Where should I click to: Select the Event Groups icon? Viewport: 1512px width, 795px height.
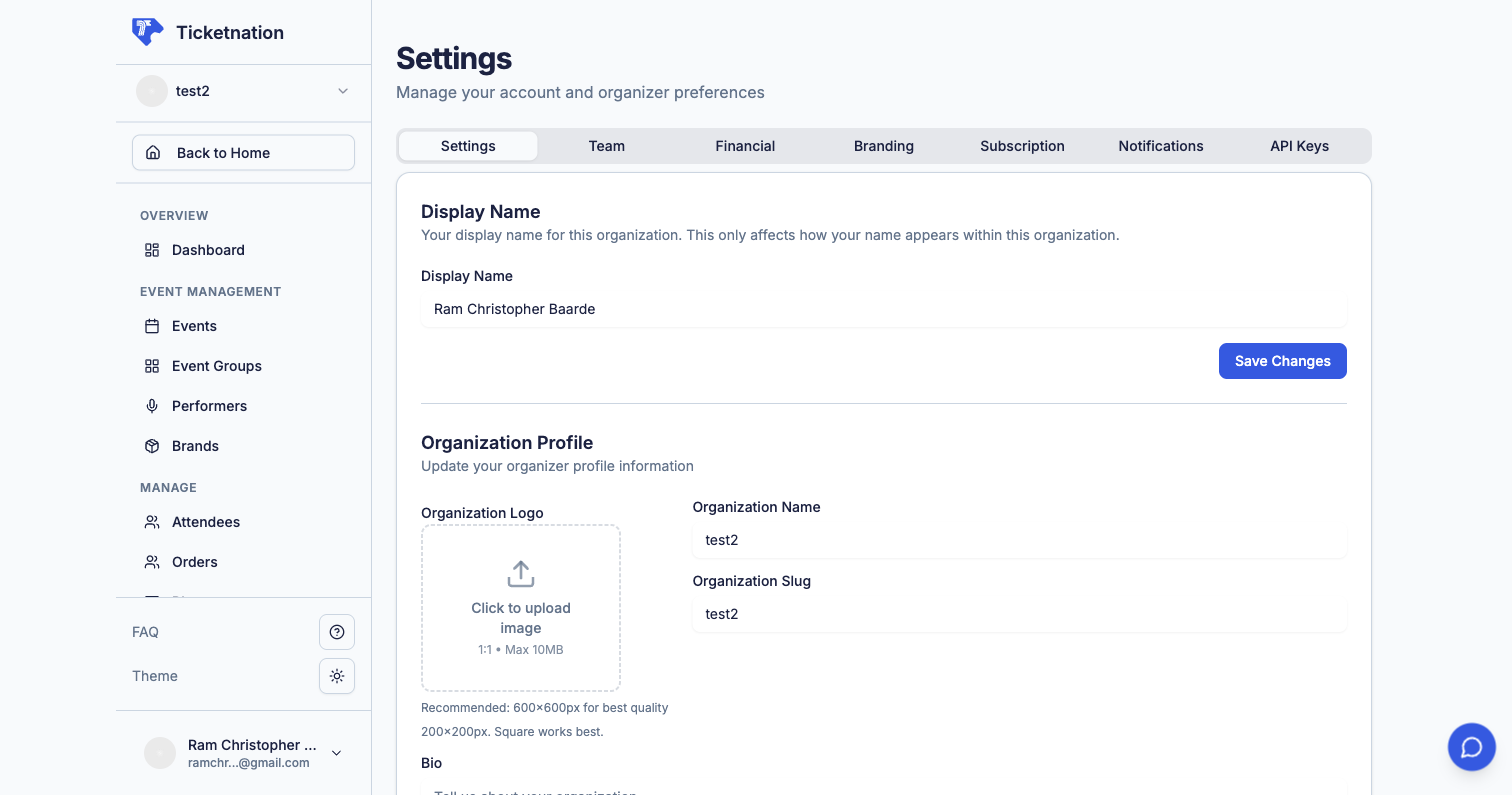[x=152, y=366]
